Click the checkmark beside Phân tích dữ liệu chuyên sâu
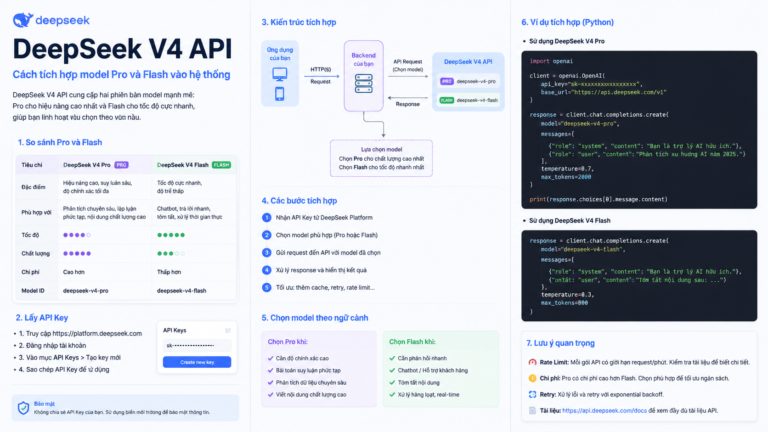 [270, 383]
